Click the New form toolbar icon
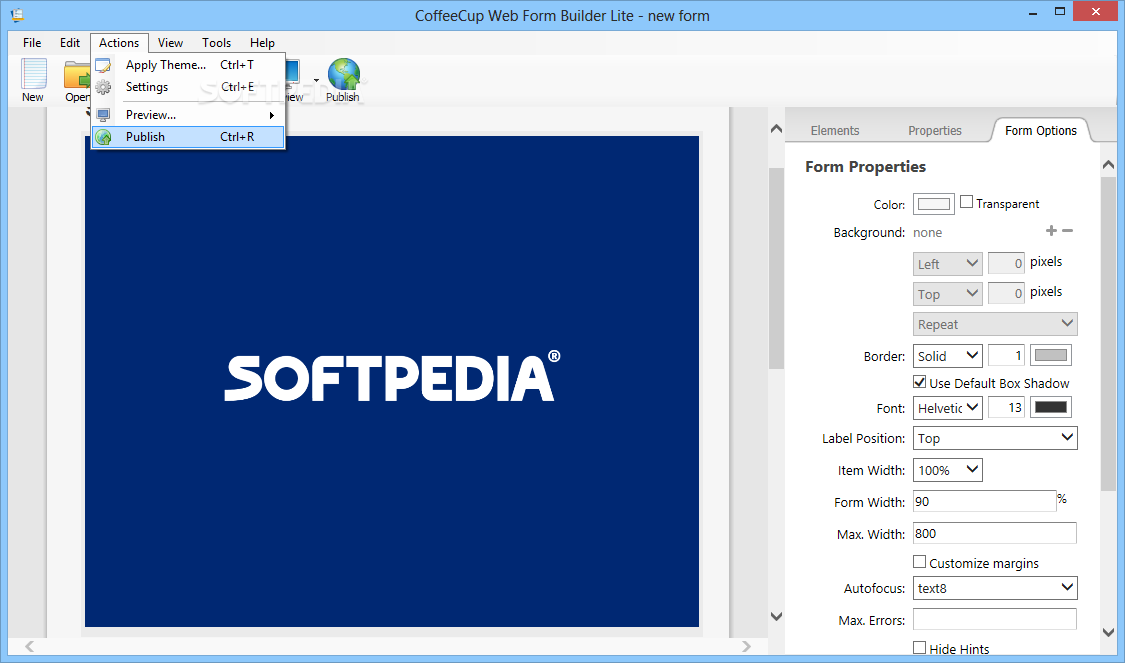 [x=33, y=74]
